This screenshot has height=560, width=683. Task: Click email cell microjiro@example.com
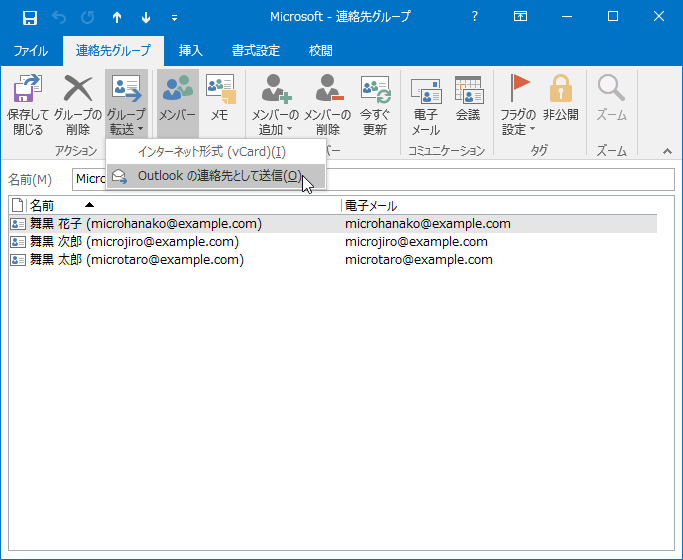416,242
